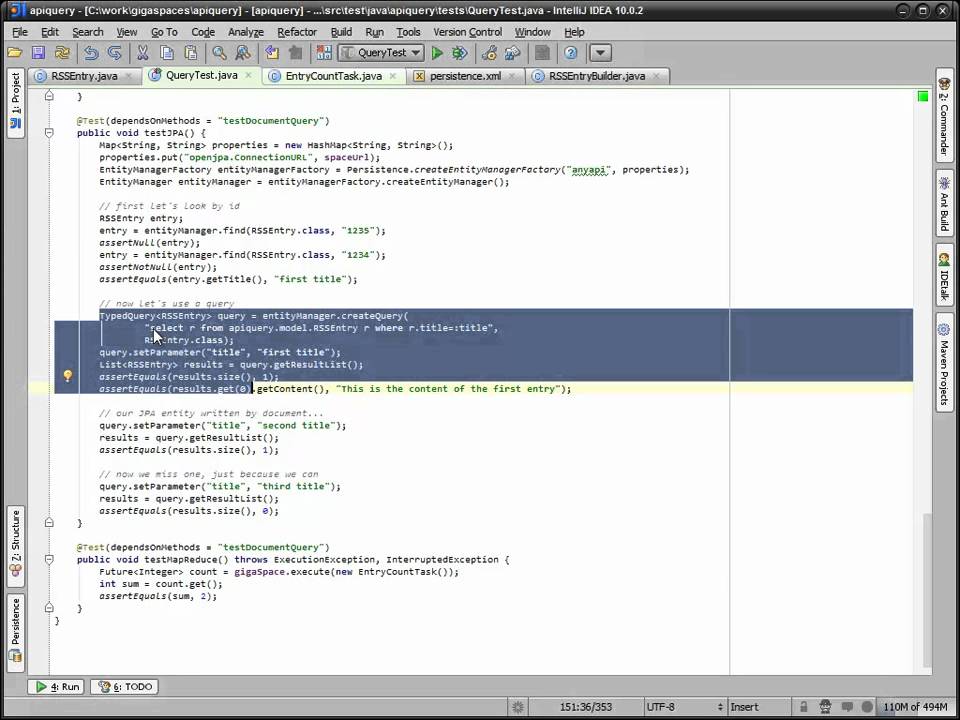Click the Undo arrow icon
The width and height of the screenshot is (960, 720).
pos(91,53)
